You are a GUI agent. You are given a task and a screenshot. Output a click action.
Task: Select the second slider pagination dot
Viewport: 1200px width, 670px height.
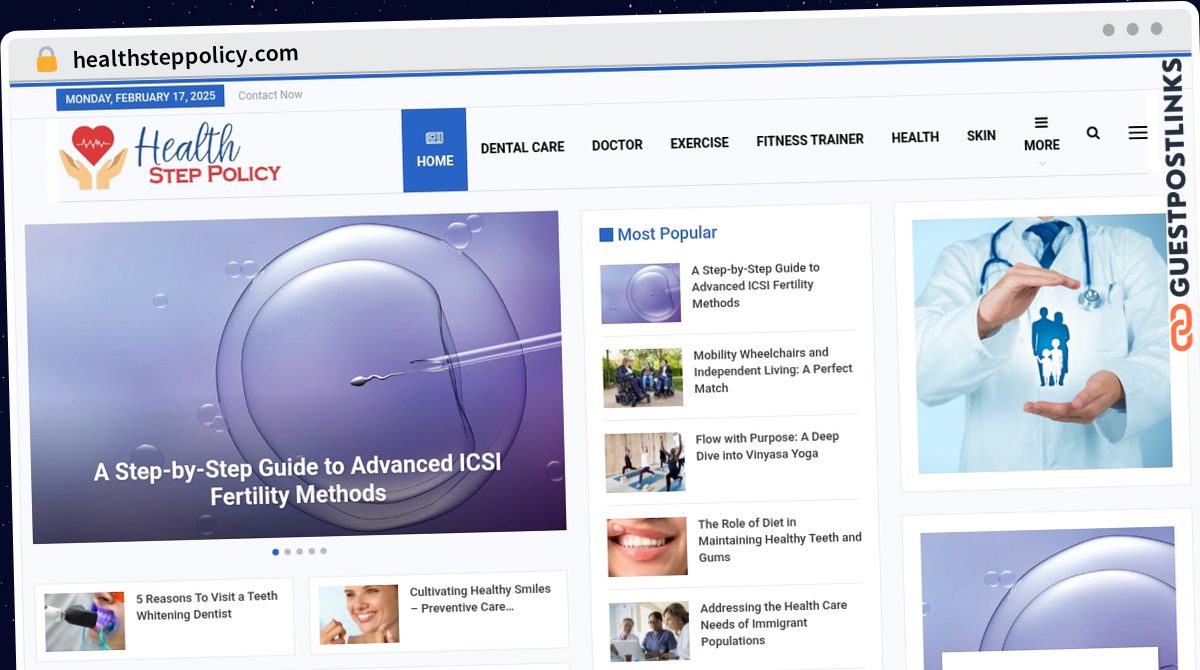pos(287,551)
